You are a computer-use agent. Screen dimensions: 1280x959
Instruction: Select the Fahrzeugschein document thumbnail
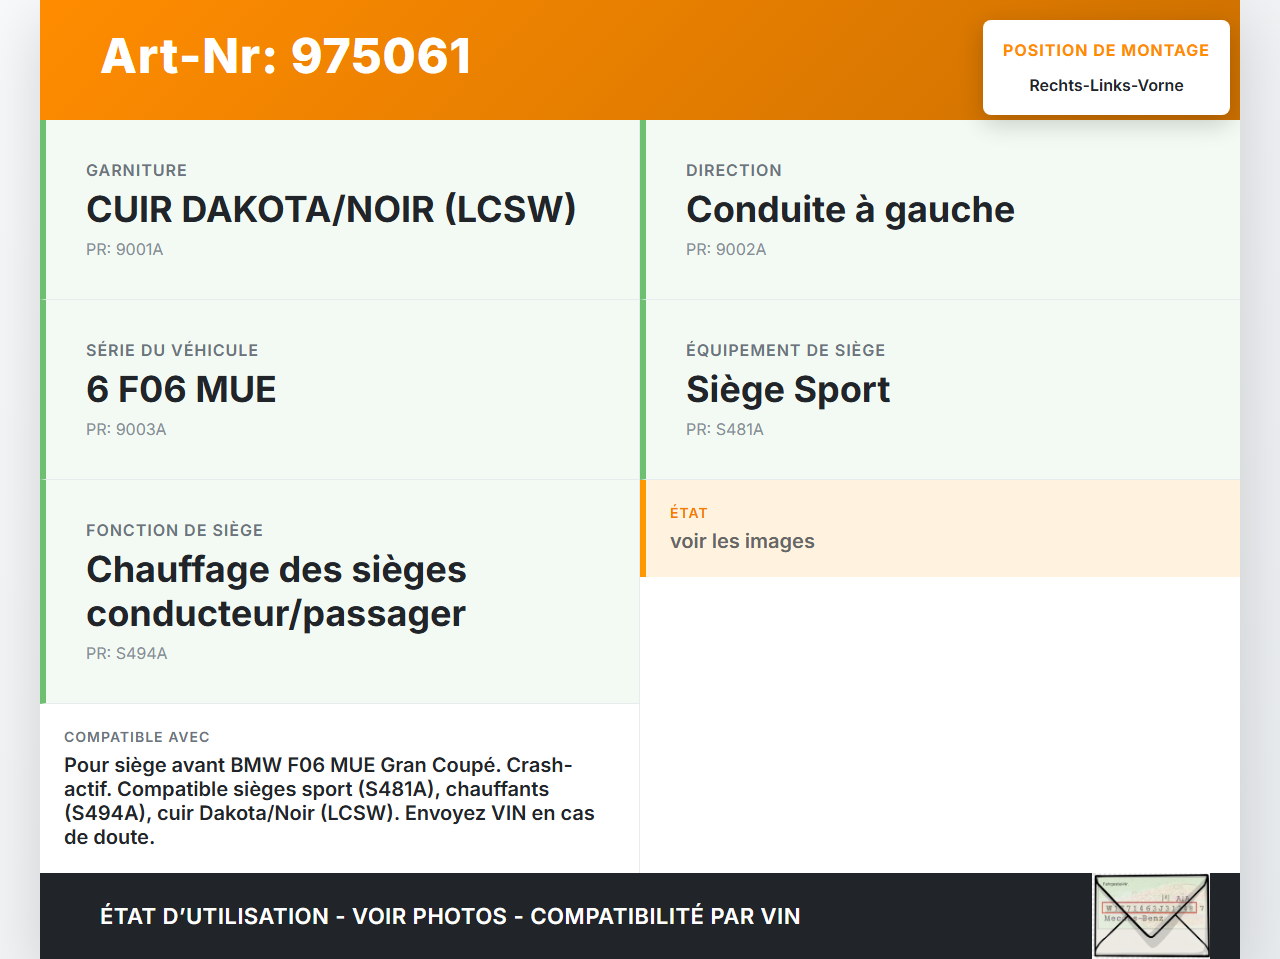click(x=1150, y=915)
